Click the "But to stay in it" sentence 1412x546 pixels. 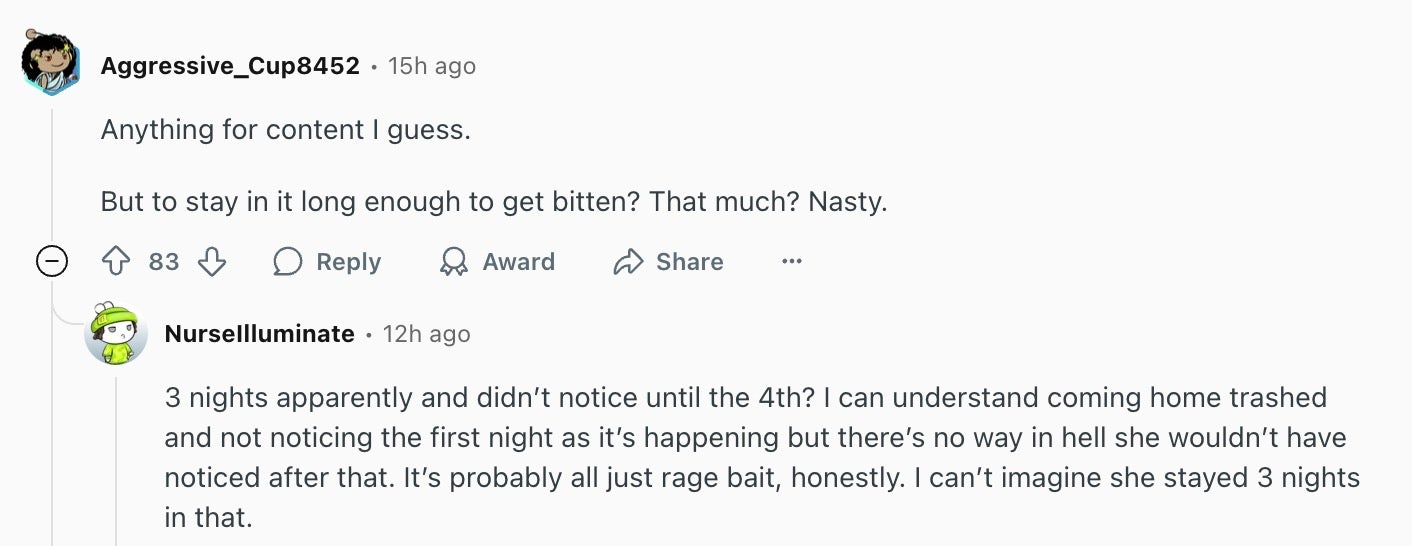point(494,202)
